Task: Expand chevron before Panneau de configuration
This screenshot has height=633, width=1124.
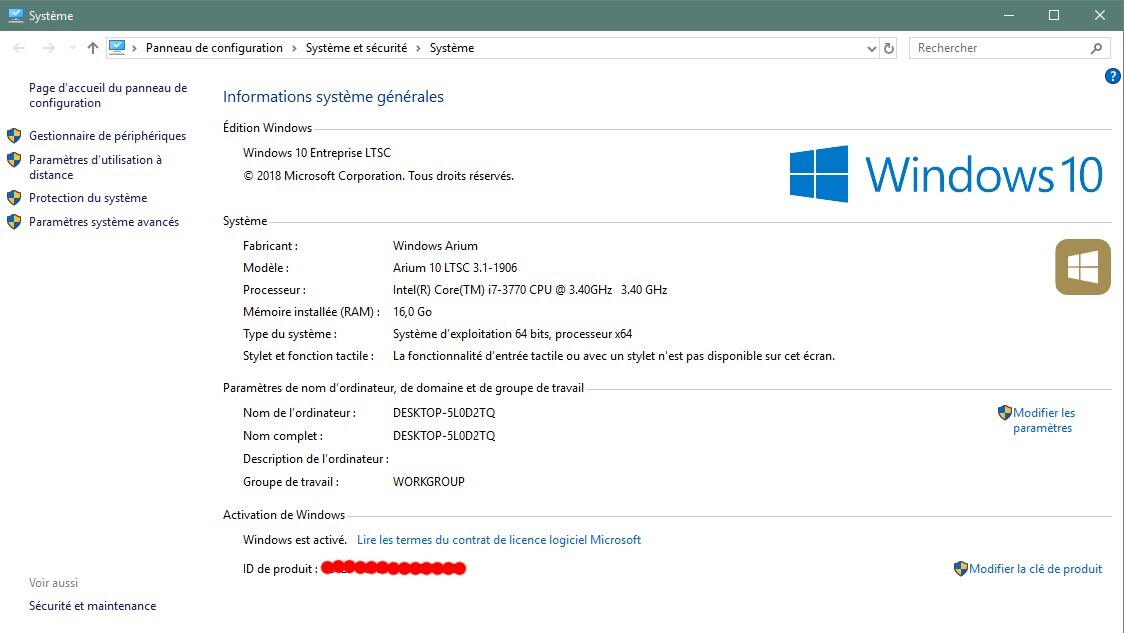Action: point(134,48)
